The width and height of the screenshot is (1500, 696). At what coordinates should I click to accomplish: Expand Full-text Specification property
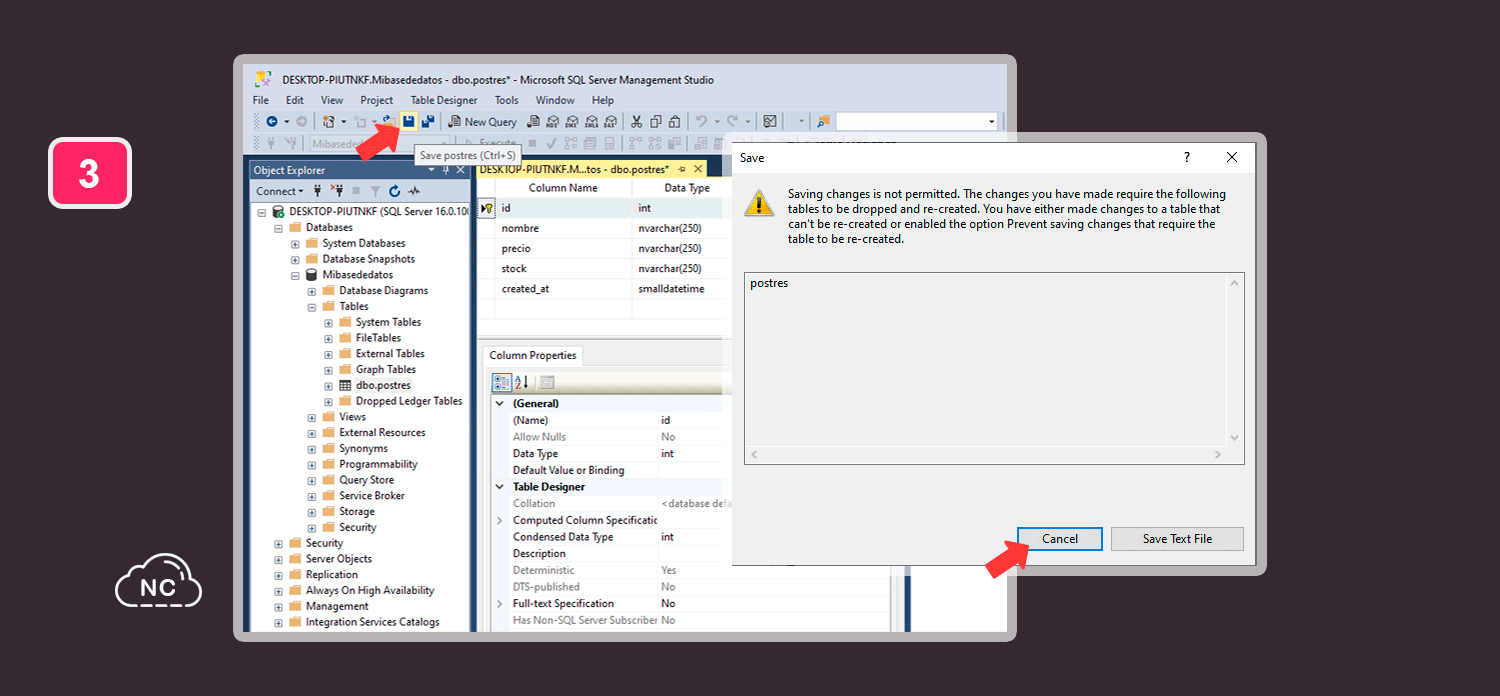pyautogui.click(x=500, y=604)
